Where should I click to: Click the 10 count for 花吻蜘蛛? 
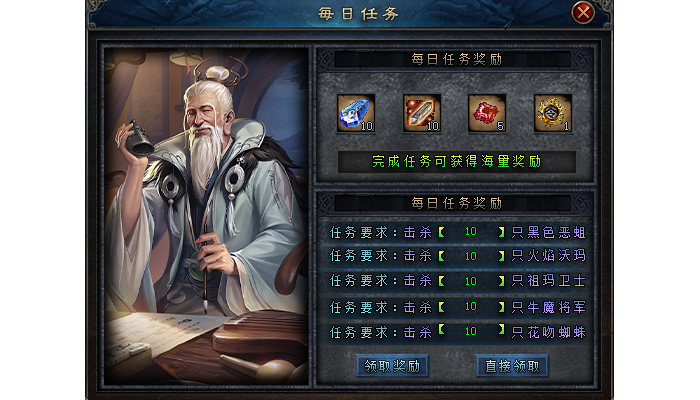471,331
